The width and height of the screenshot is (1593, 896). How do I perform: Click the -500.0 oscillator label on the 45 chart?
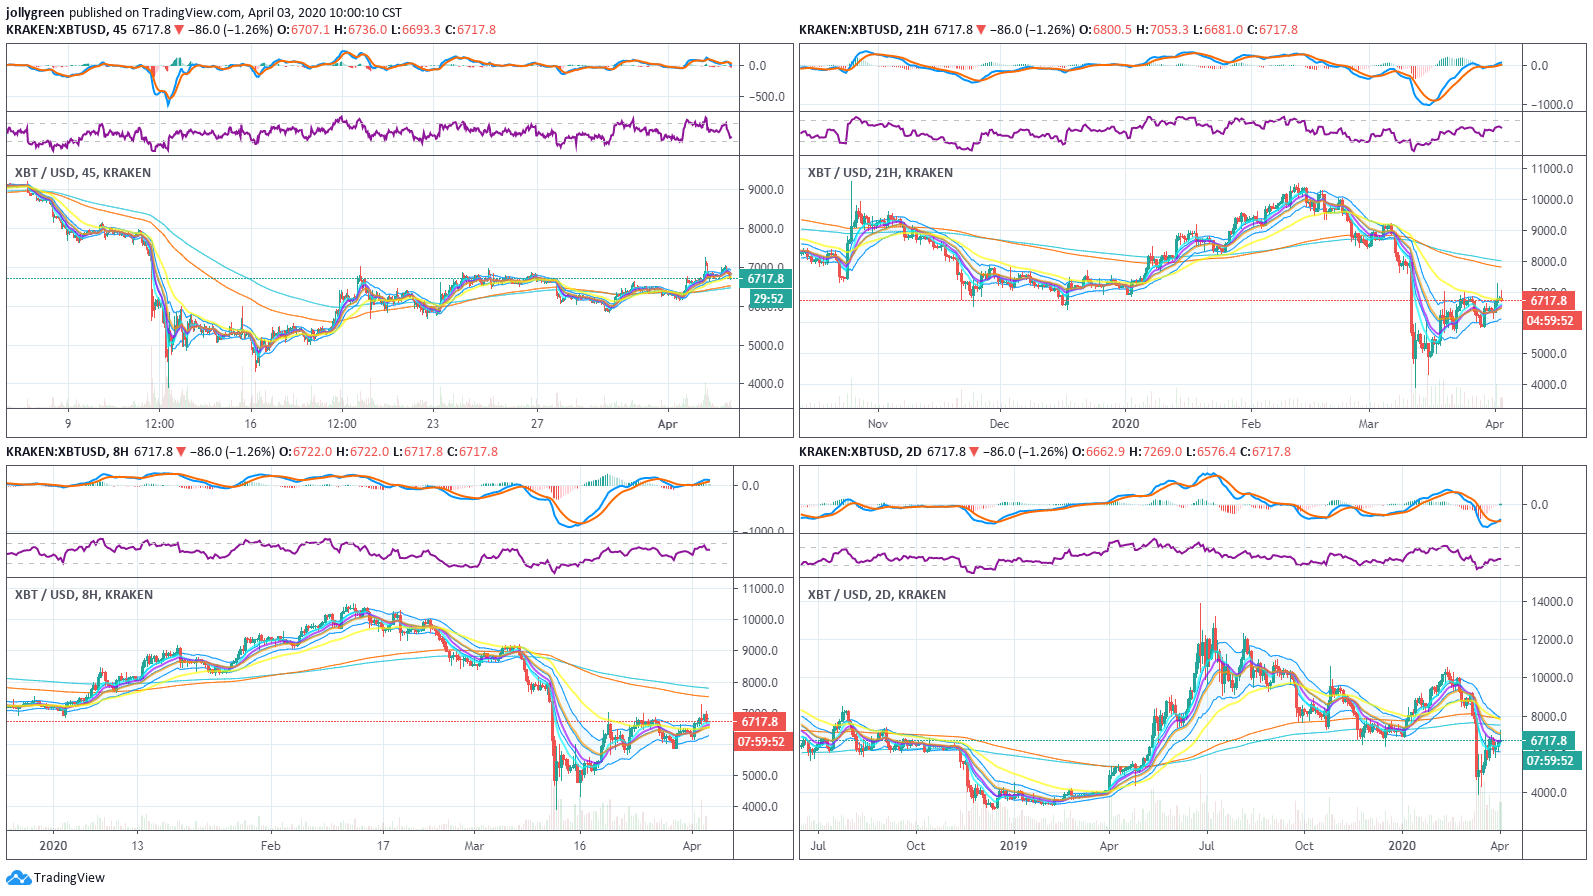pos(767,97)
